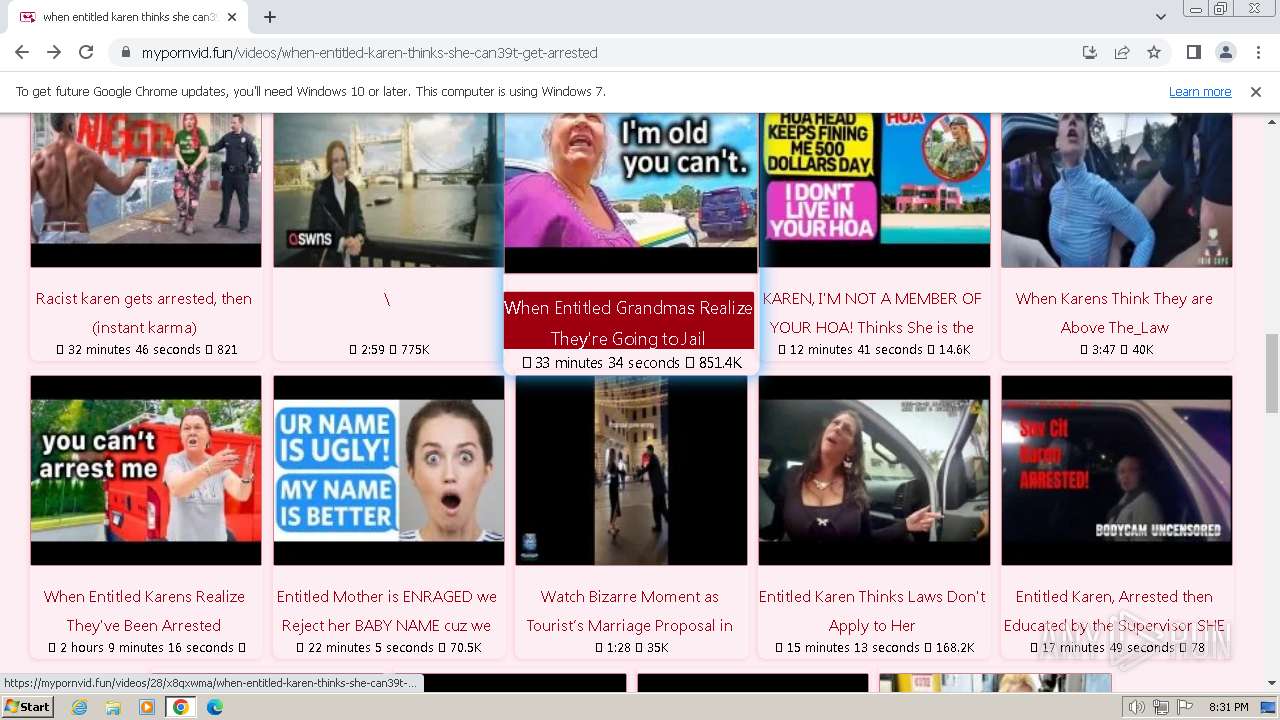Open the 'I don't live in your HOA' thumbnail
The height and width of the screenshot is (720, 1280).
(874, 190)
